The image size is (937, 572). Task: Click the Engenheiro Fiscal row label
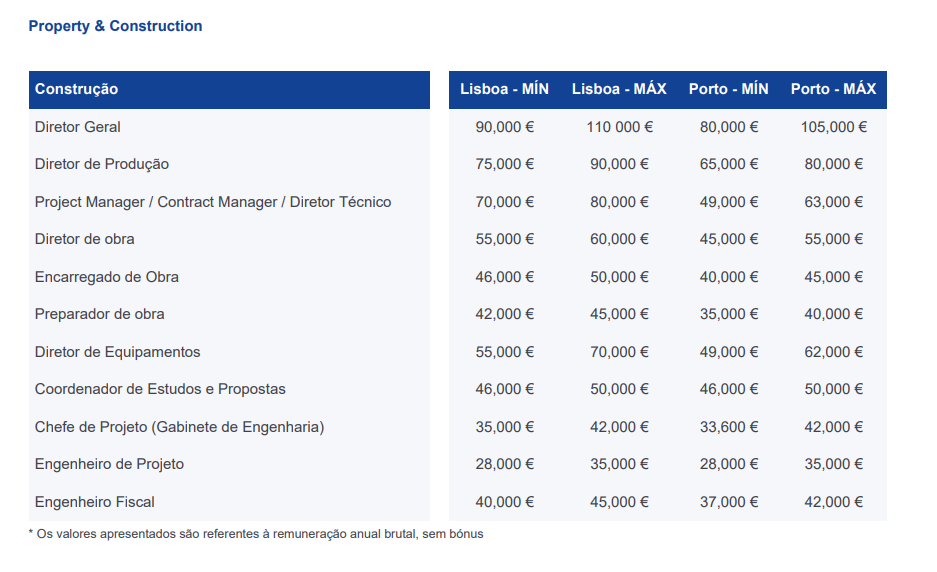pos(94,502)
